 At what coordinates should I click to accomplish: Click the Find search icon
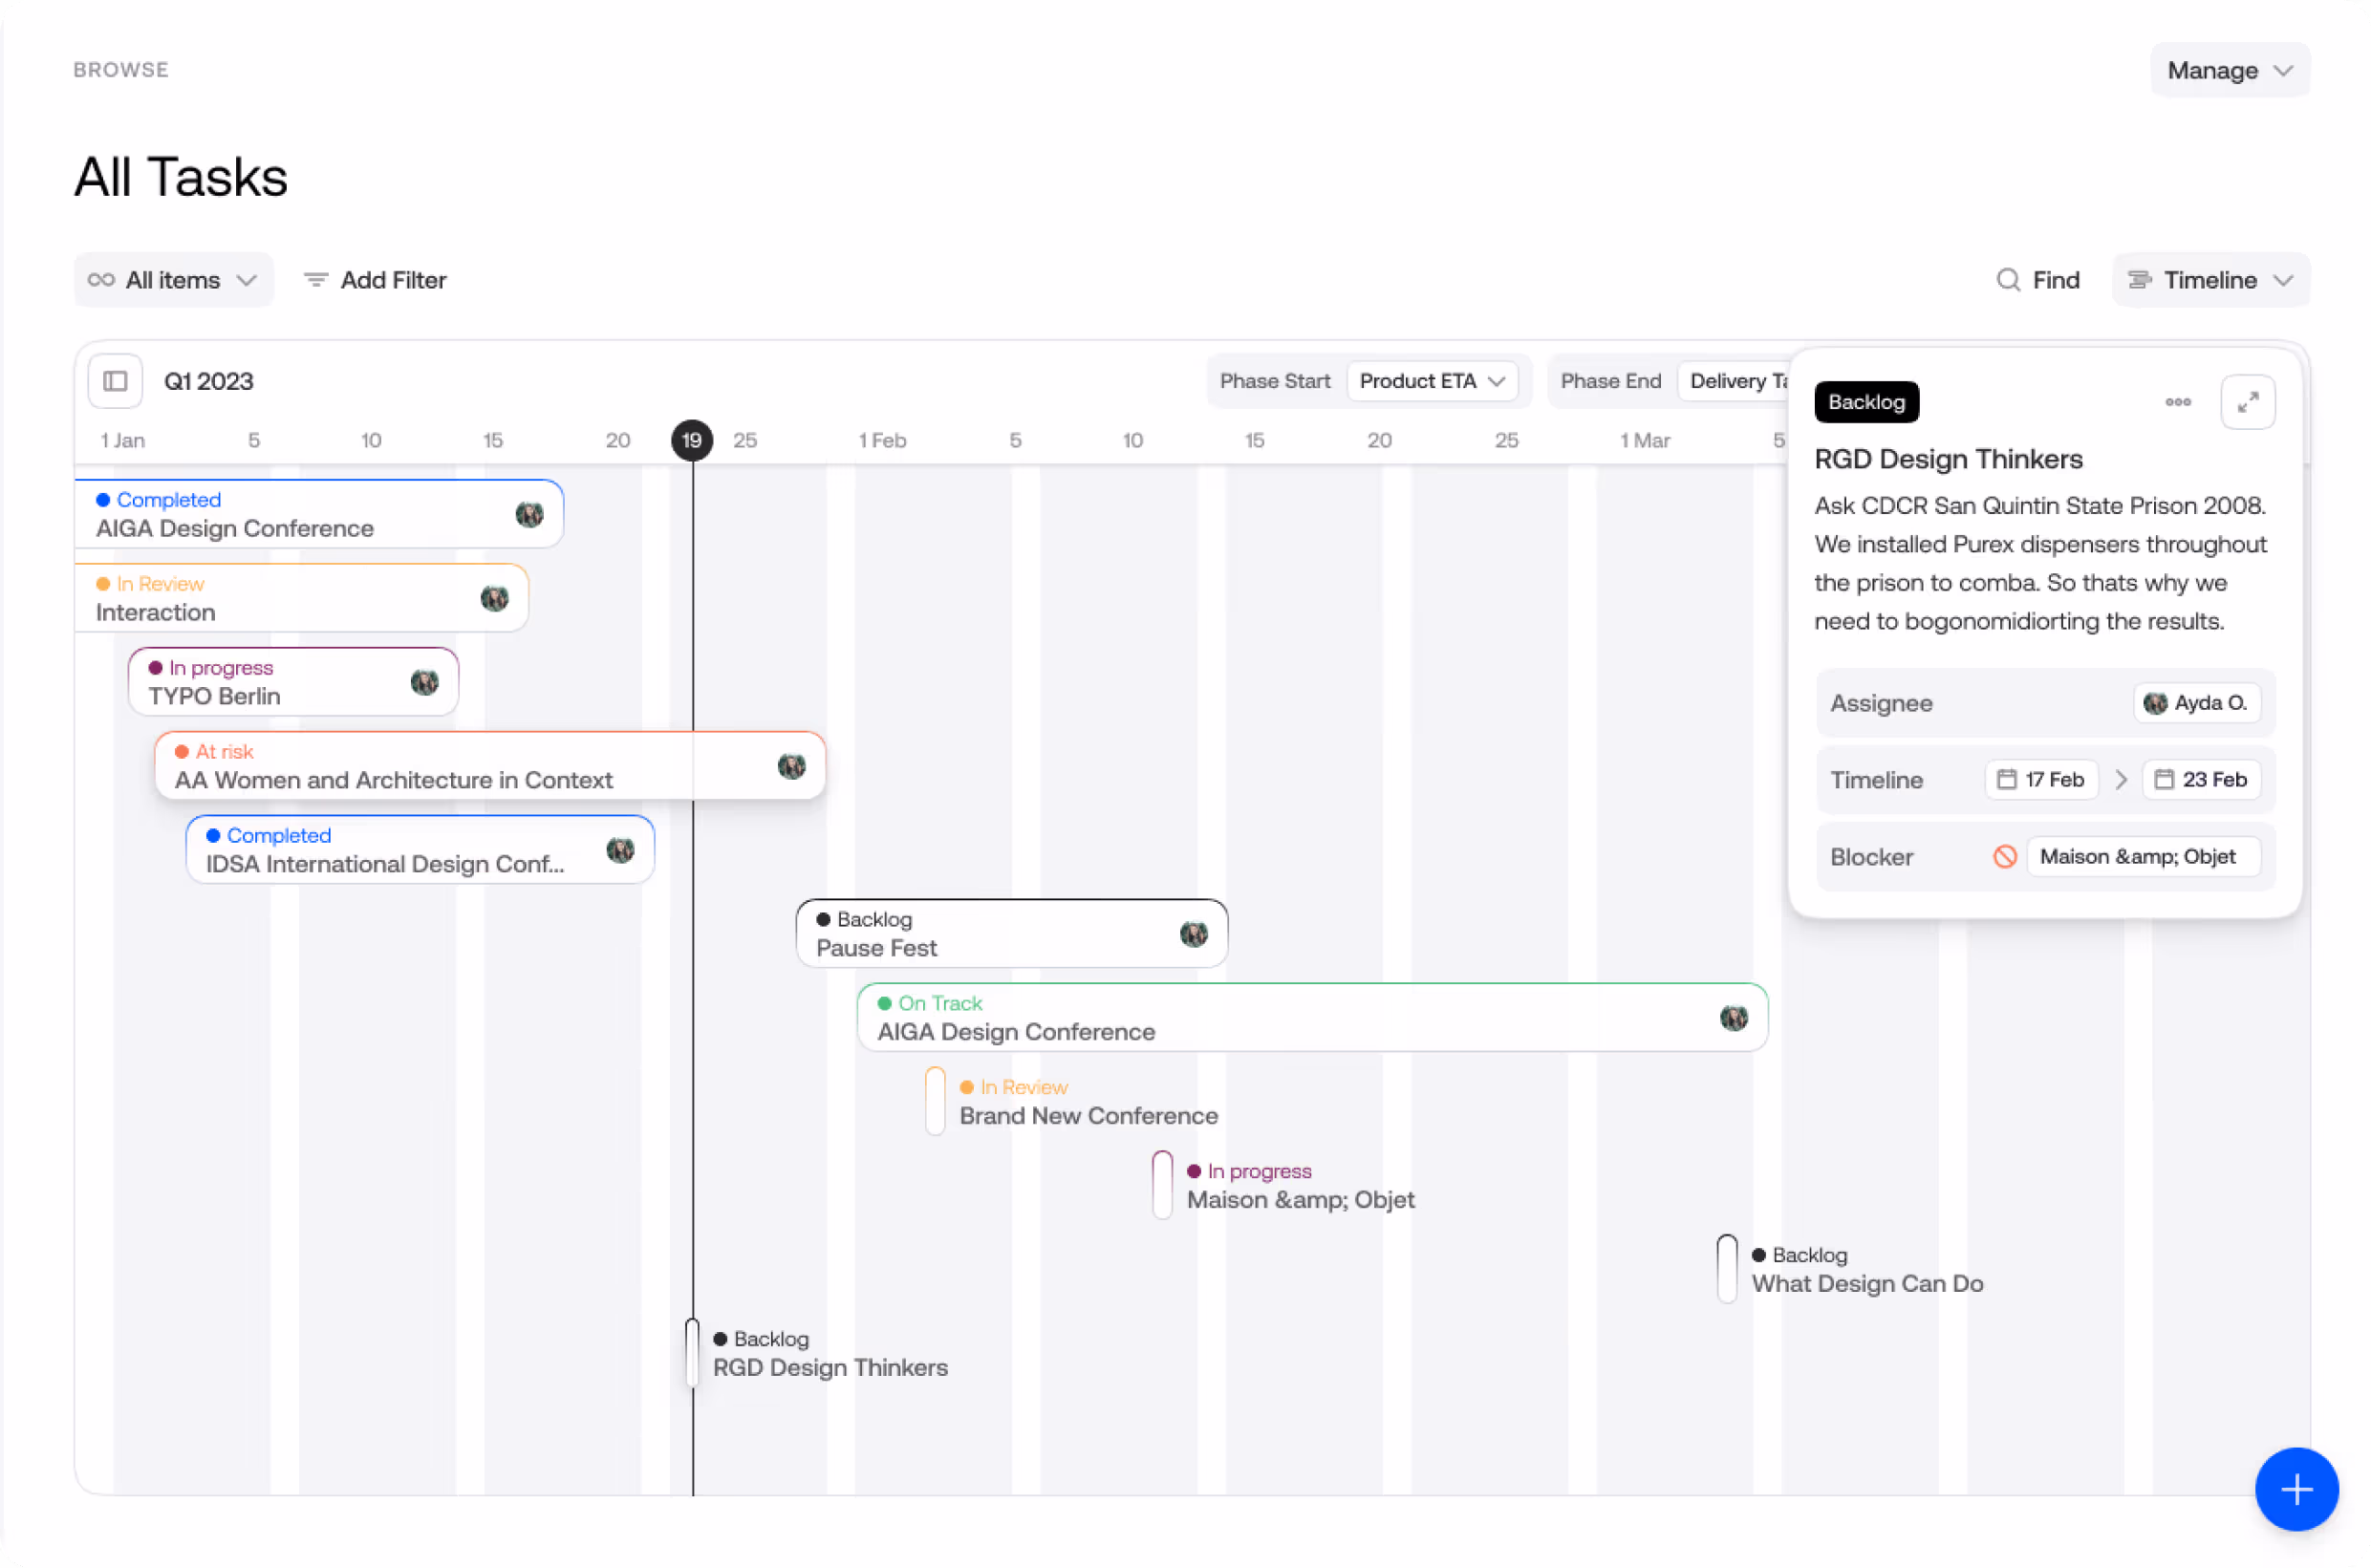pyautogui.click(x=2007, y=280)
